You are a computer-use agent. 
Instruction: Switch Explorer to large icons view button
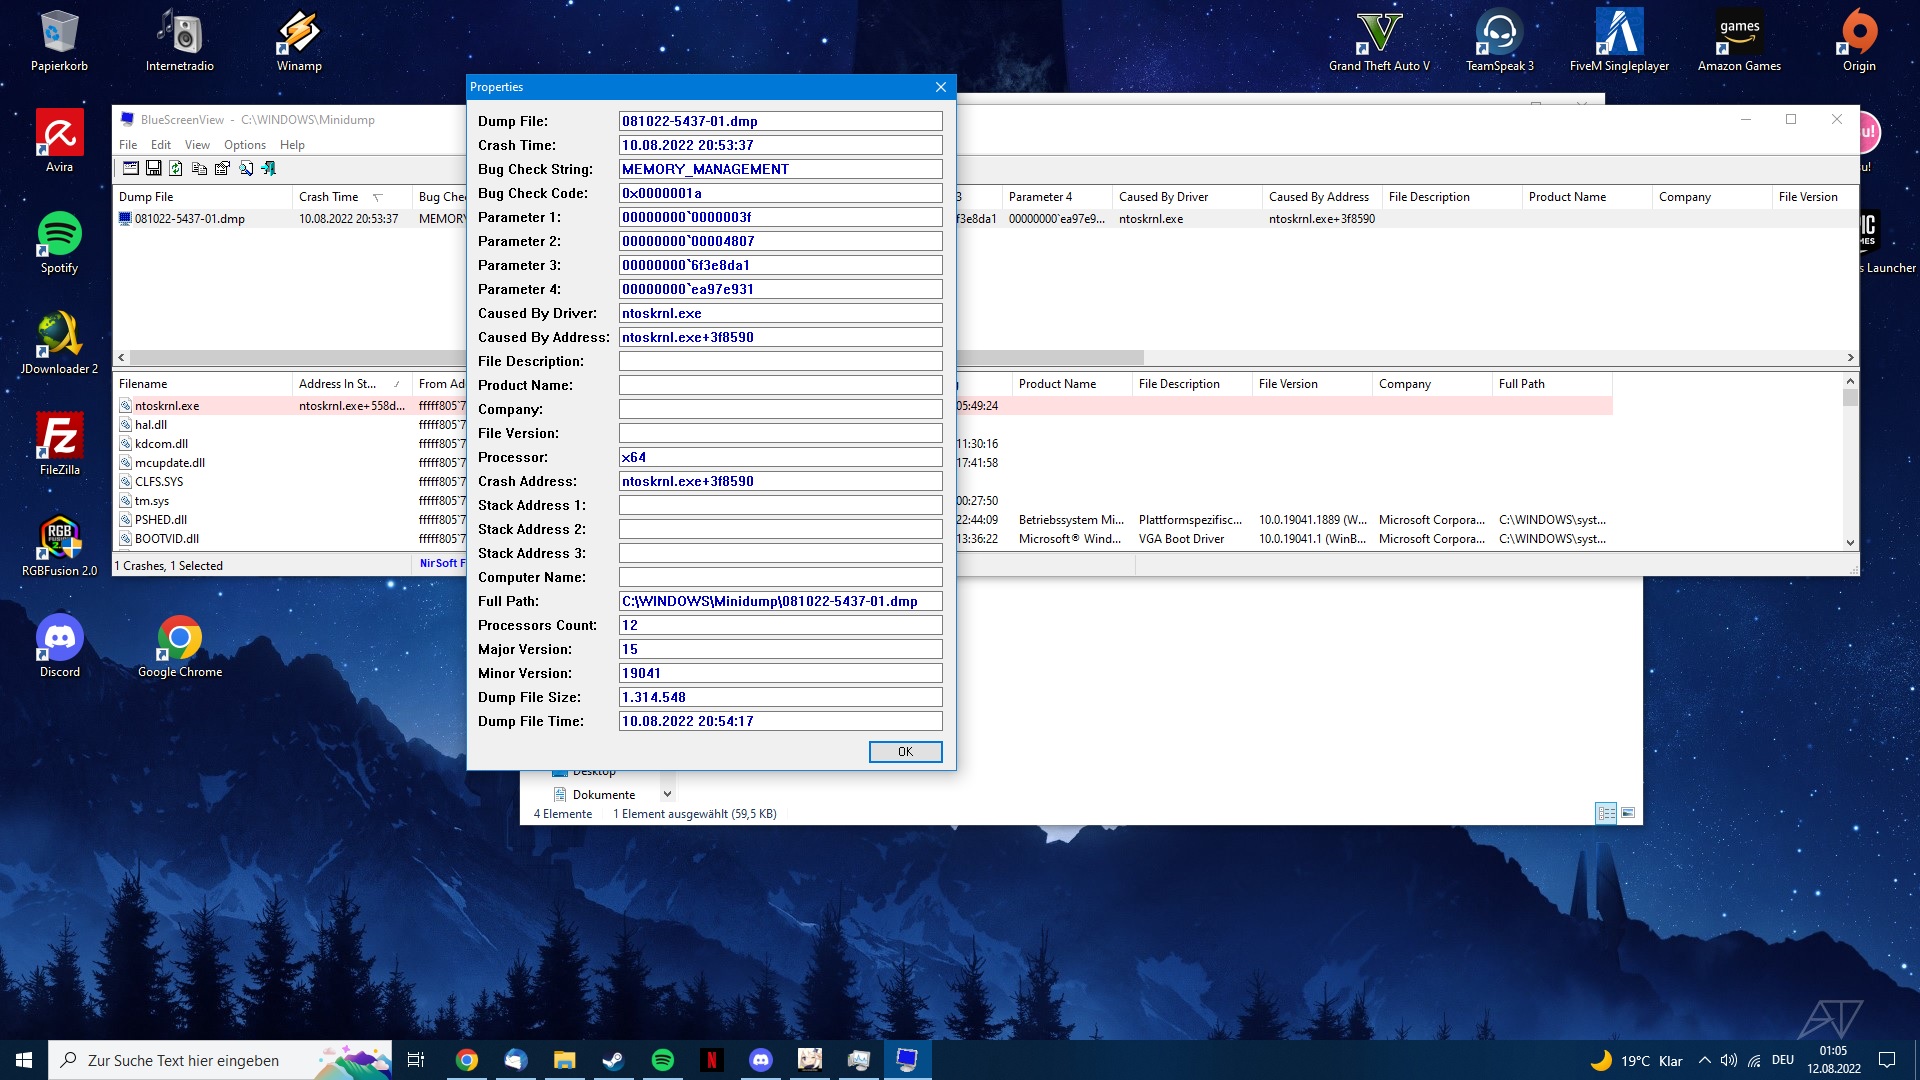tap(1628, 813)
